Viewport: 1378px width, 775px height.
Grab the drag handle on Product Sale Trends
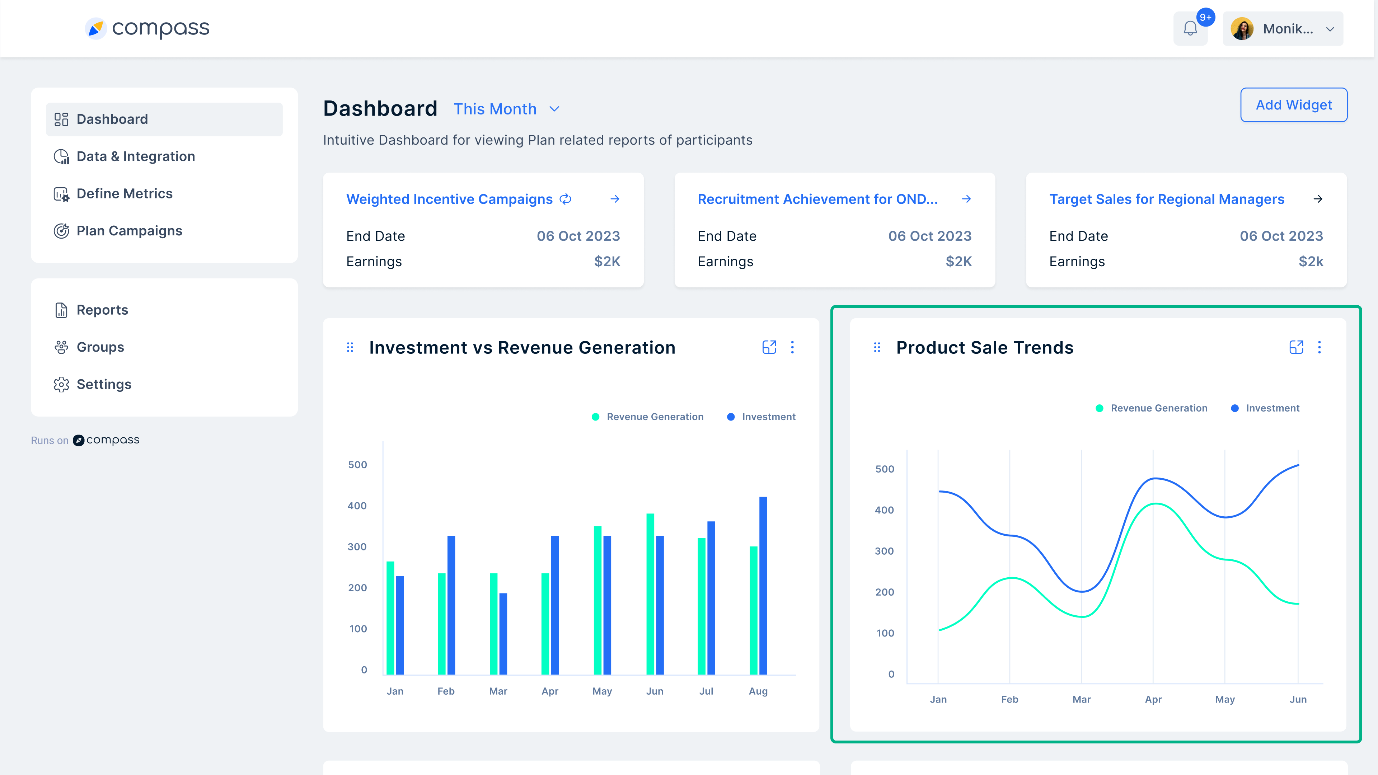click(876, 347)
